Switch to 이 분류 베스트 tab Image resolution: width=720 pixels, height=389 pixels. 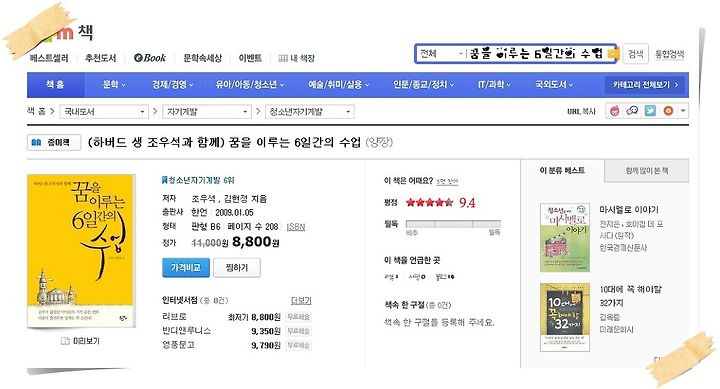coord(562,170)
